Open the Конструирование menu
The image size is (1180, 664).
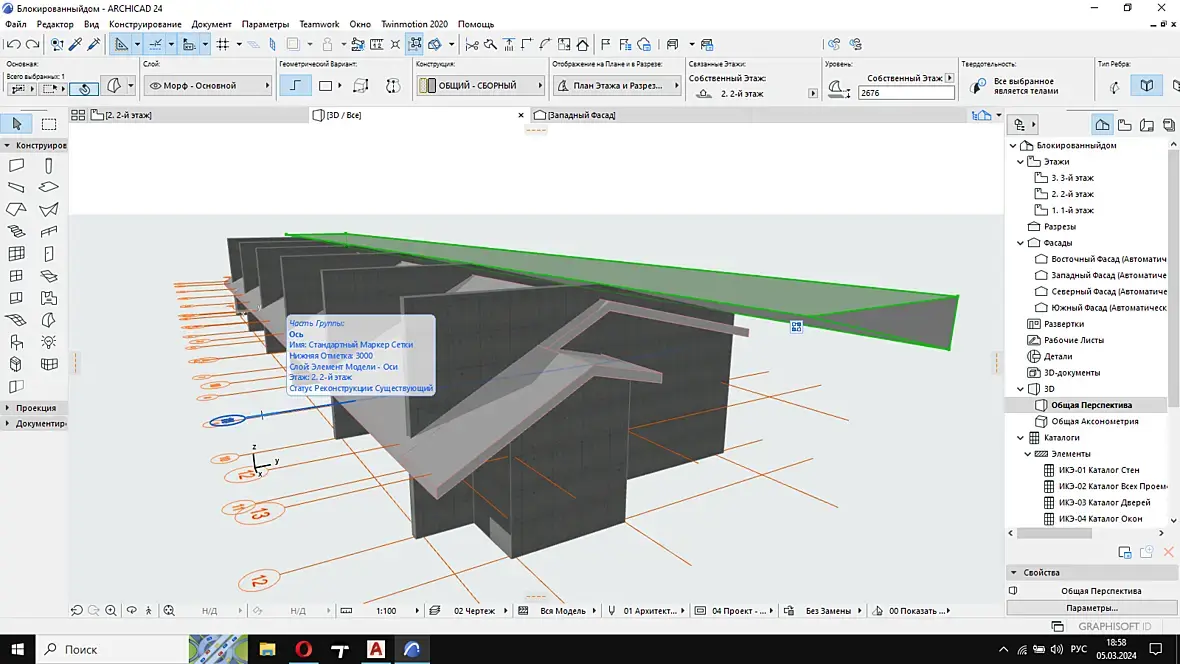point(145,24)
